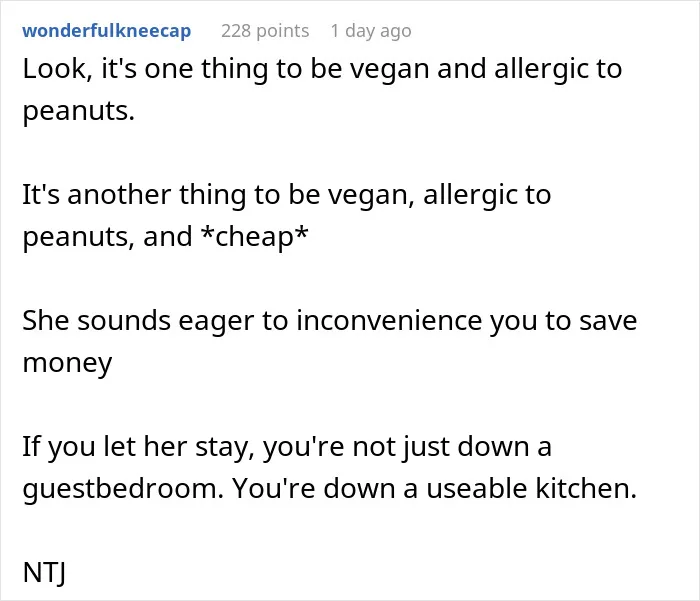Click the single word 'money' line

point(67,363)
